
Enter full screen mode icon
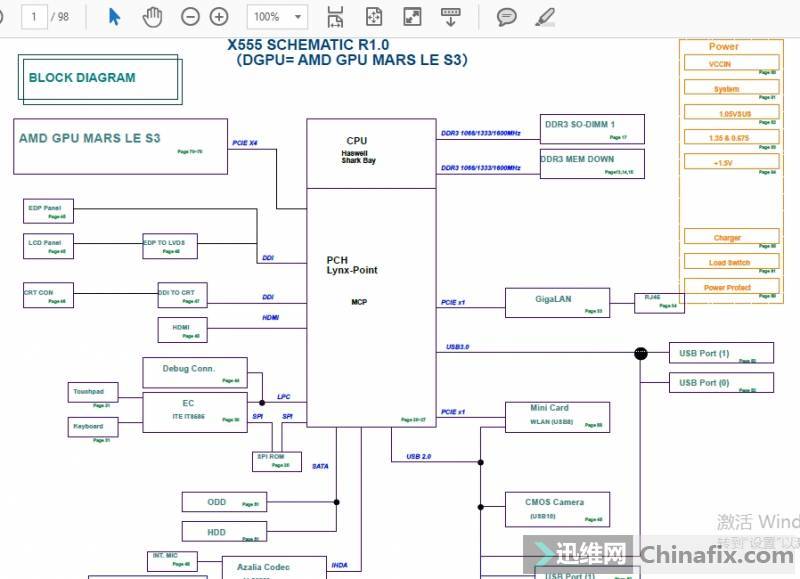click(412, 17)
